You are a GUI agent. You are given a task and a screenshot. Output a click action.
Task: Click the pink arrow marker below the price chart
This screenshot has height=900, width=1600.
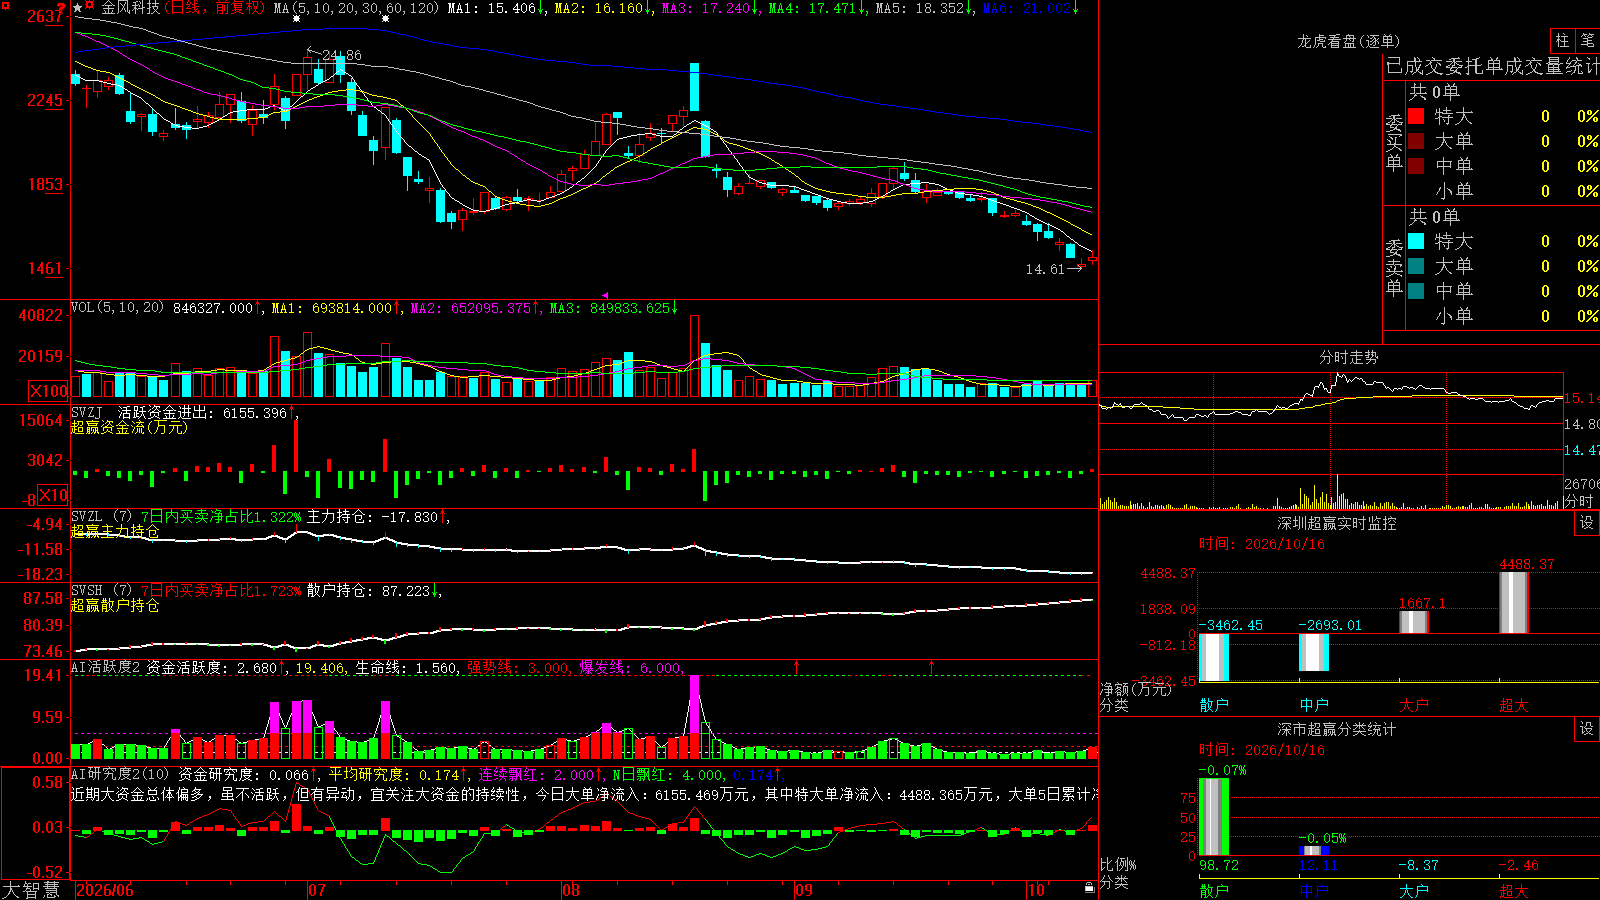[604, 295]
